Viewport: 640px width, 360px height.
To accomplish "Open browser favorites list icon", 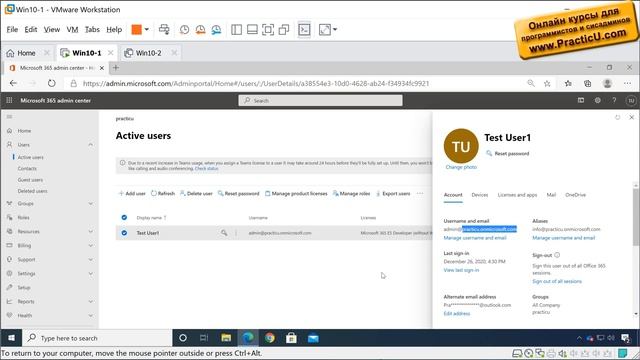I will [x=568, y=83].
